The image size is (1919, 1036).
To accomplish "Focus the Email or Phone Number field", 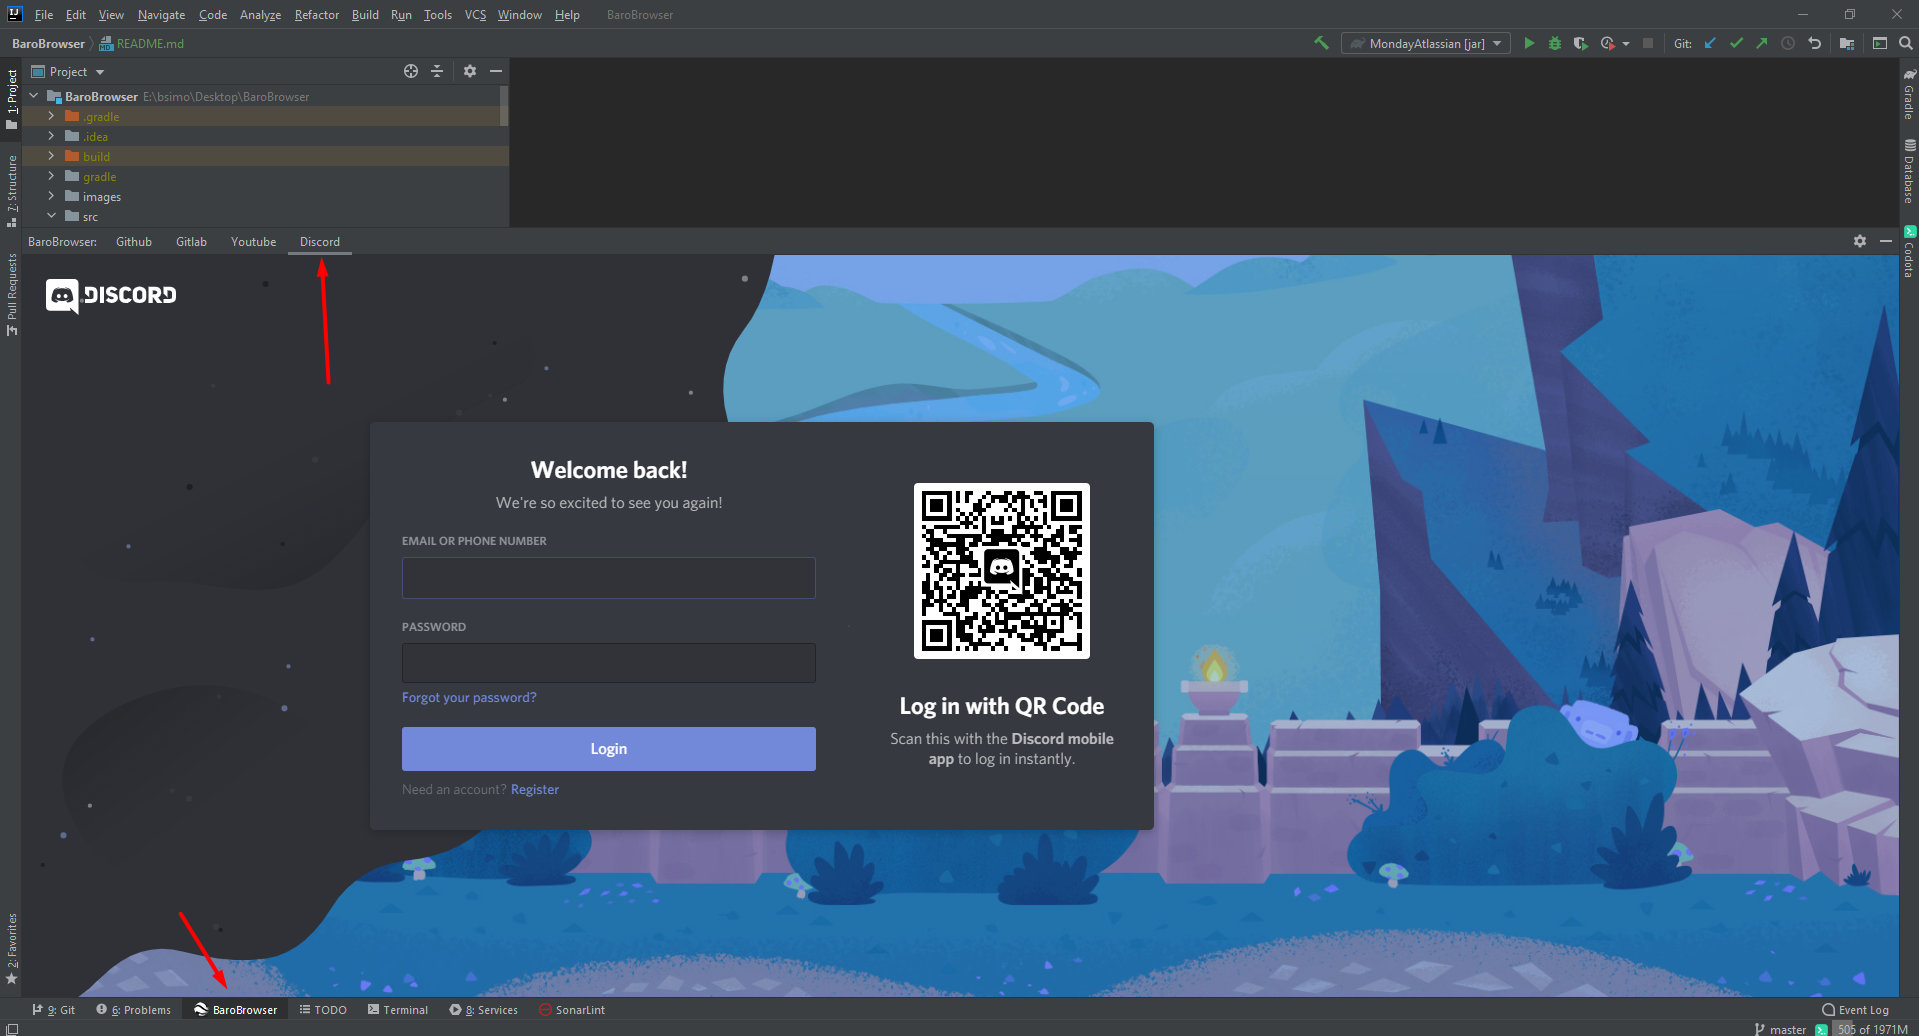I will click(609, 578).
